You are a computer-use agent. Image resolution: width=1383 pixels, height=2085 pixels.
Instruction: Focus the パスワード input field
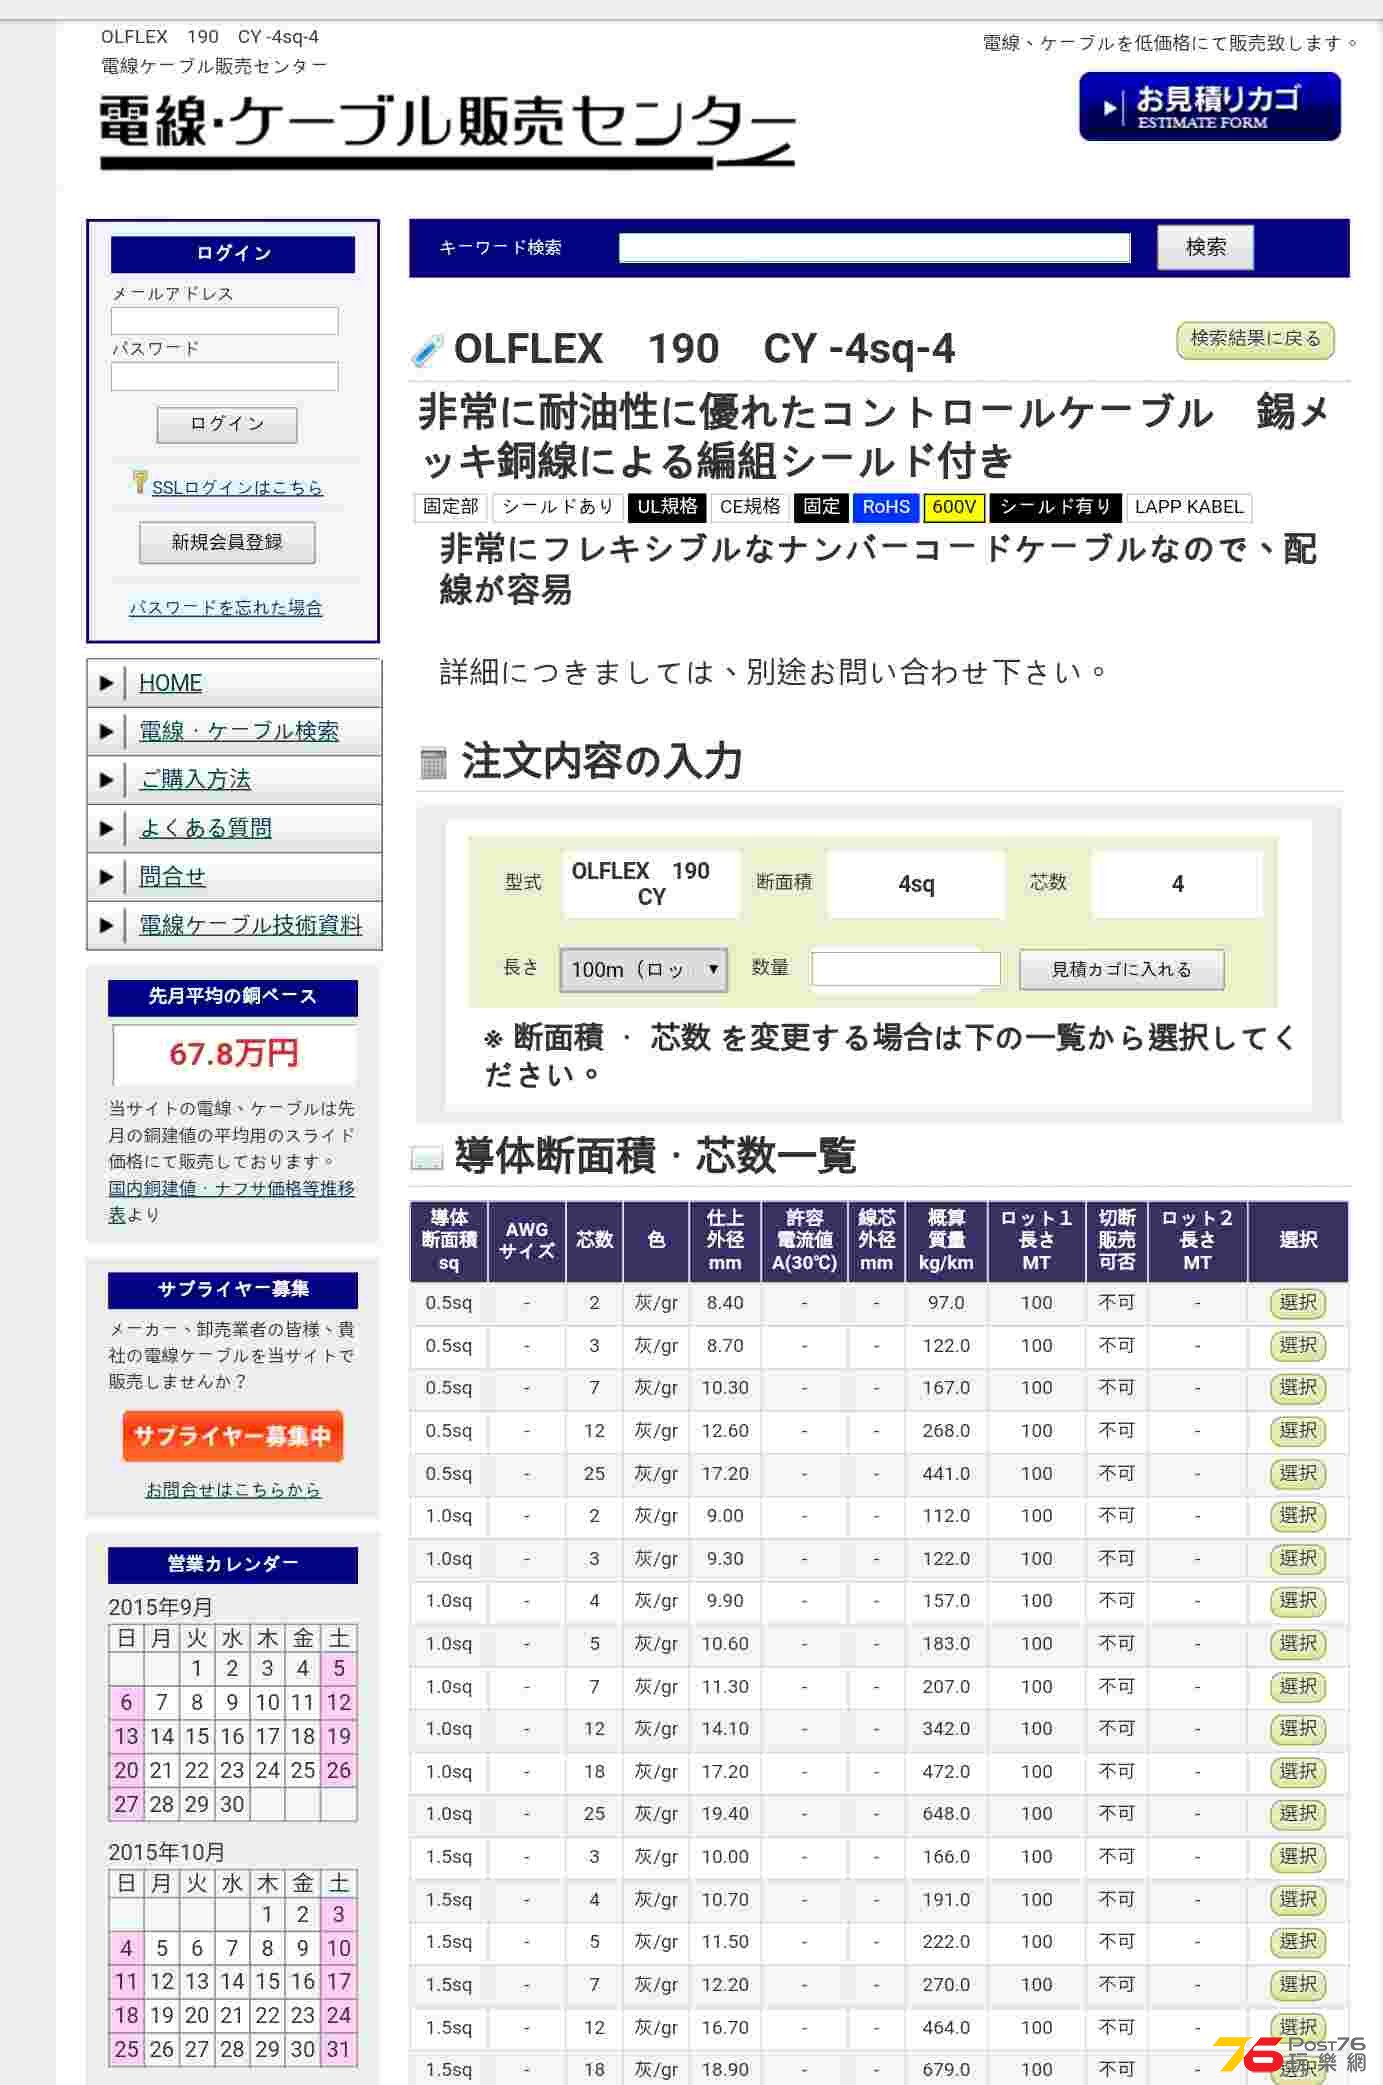point(224,376)
